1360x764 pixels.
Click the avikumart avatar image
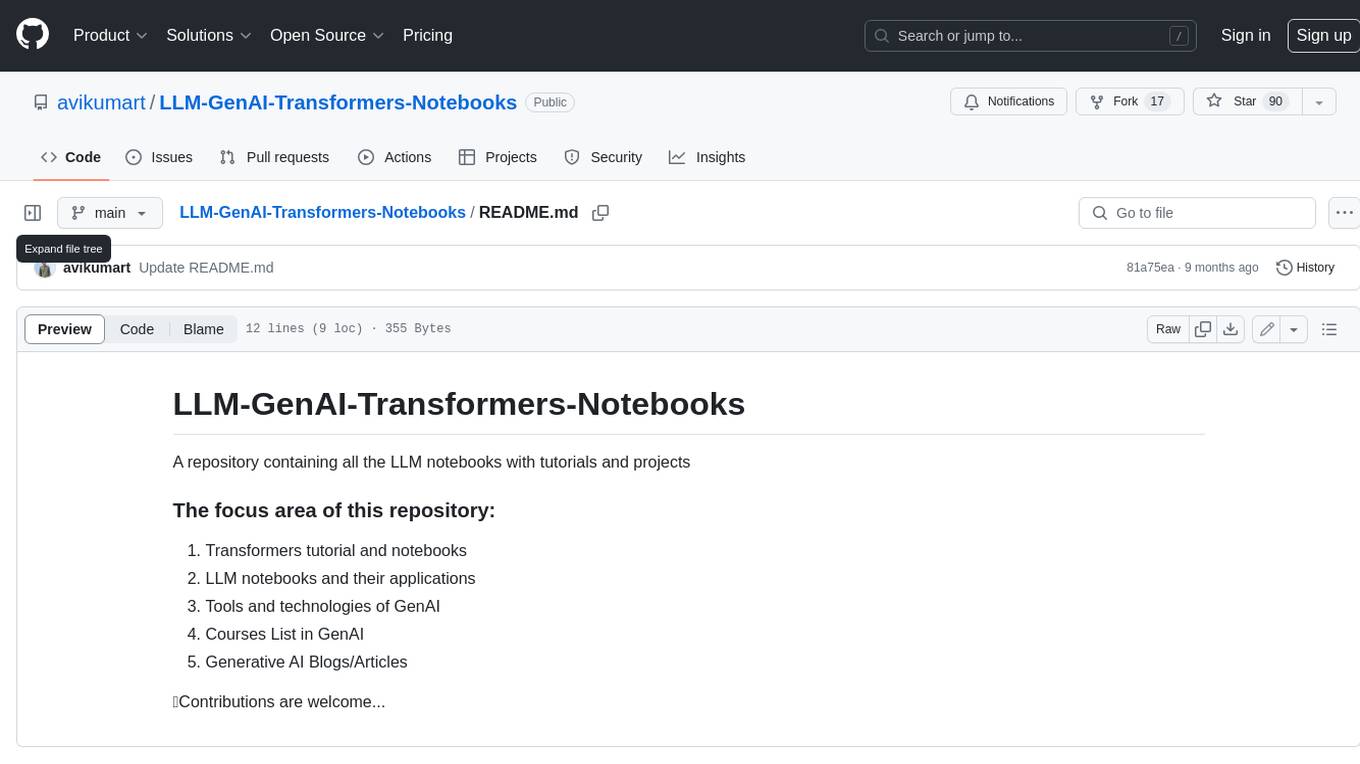coord(44,268)
